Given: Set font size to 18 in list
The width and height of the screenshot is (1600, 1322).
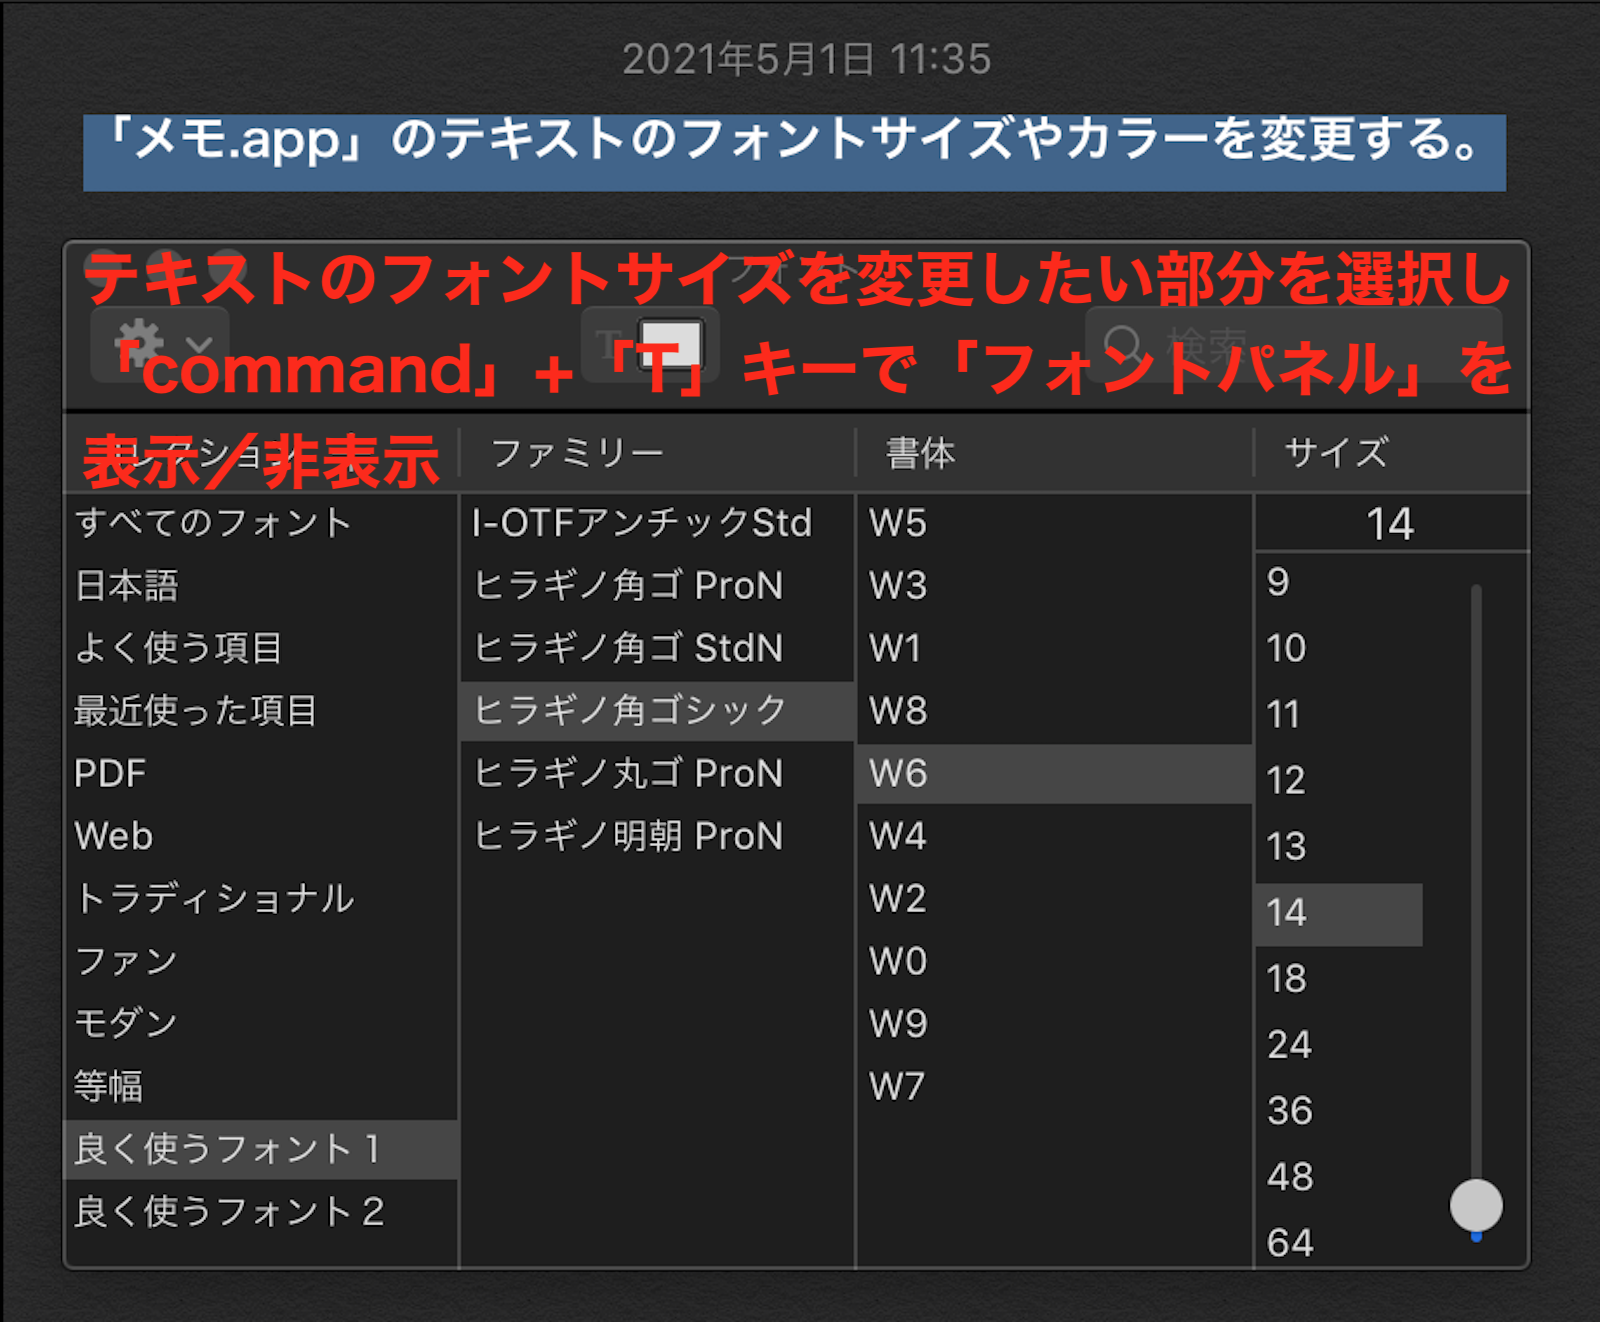Looking at the screenshot, I should click(1339, 978).
